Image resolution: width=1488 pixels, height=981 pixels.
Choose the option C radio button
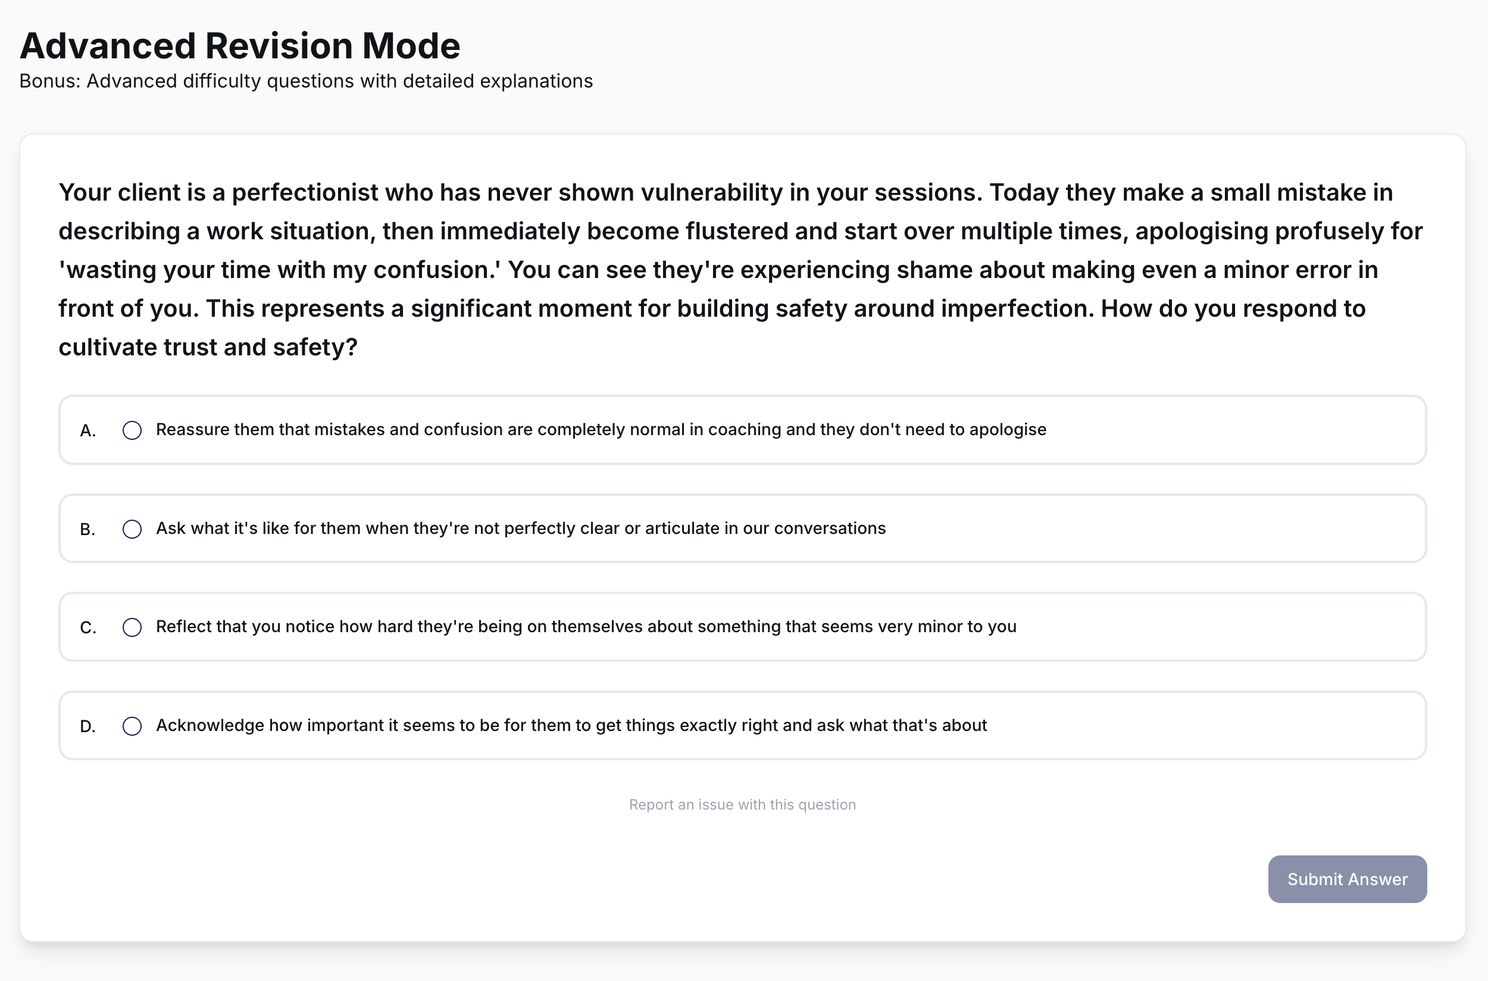click(132, 627)
